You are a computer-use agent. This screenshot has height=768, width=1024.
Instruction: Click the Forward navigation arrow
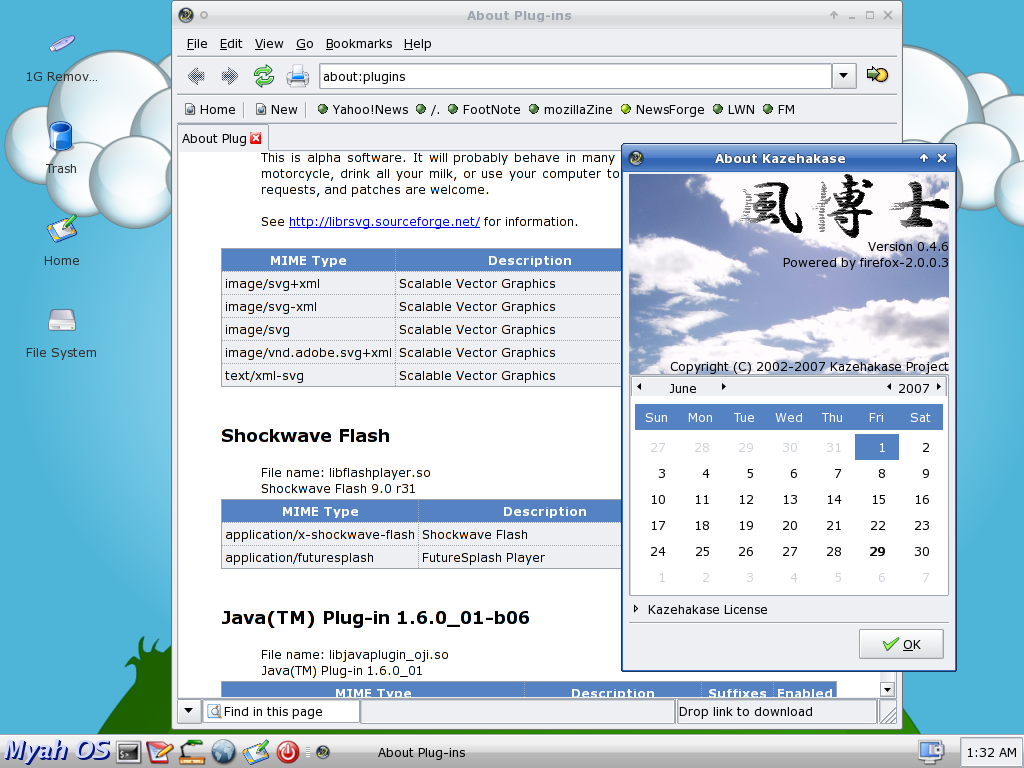[x=229, y=76]
